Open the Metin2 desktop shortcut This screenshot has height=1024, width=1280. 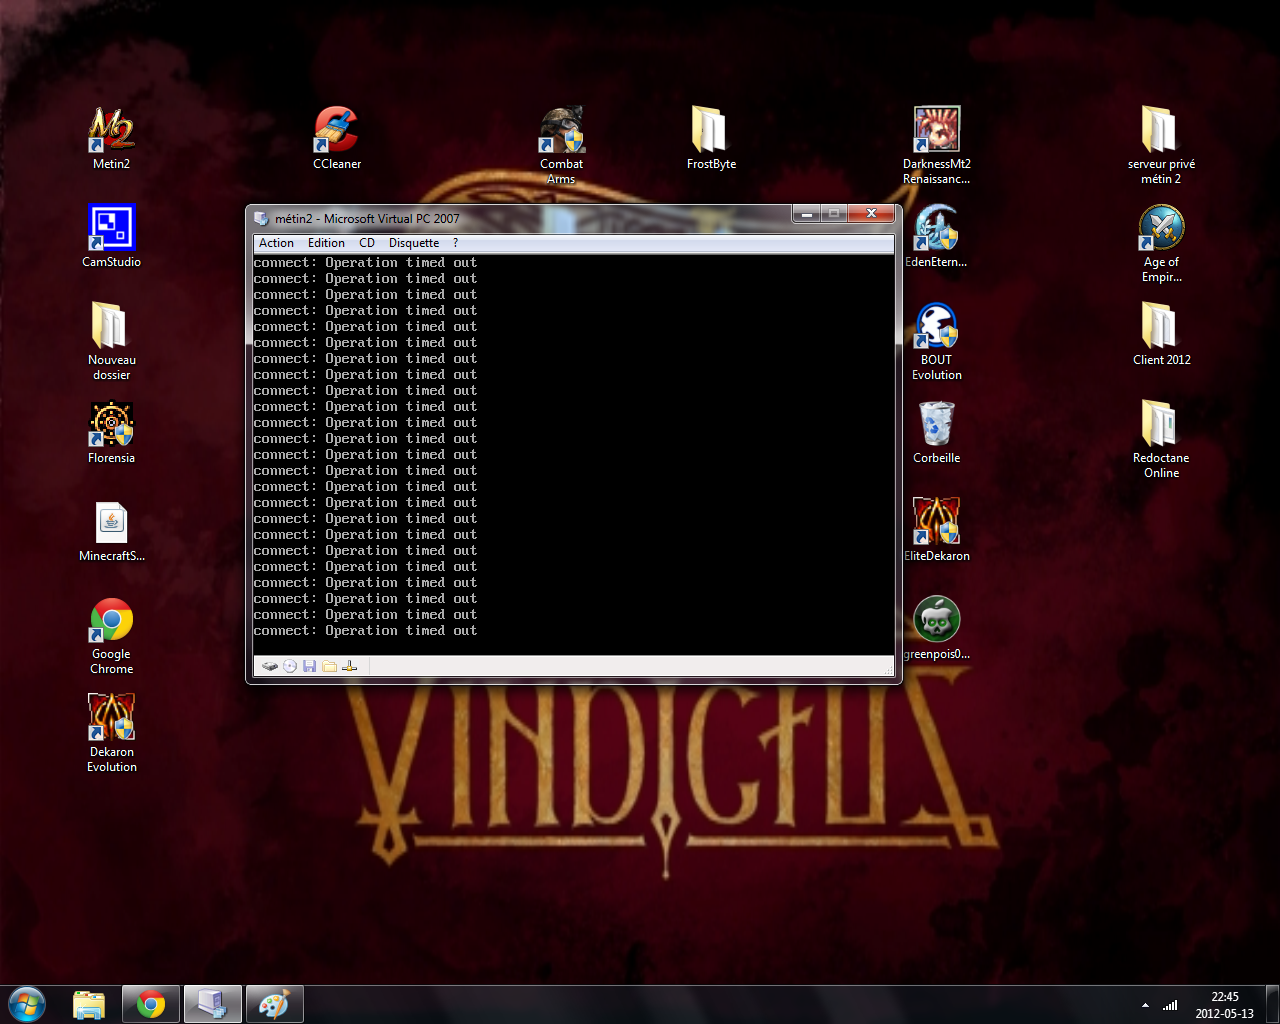point(111,138)
